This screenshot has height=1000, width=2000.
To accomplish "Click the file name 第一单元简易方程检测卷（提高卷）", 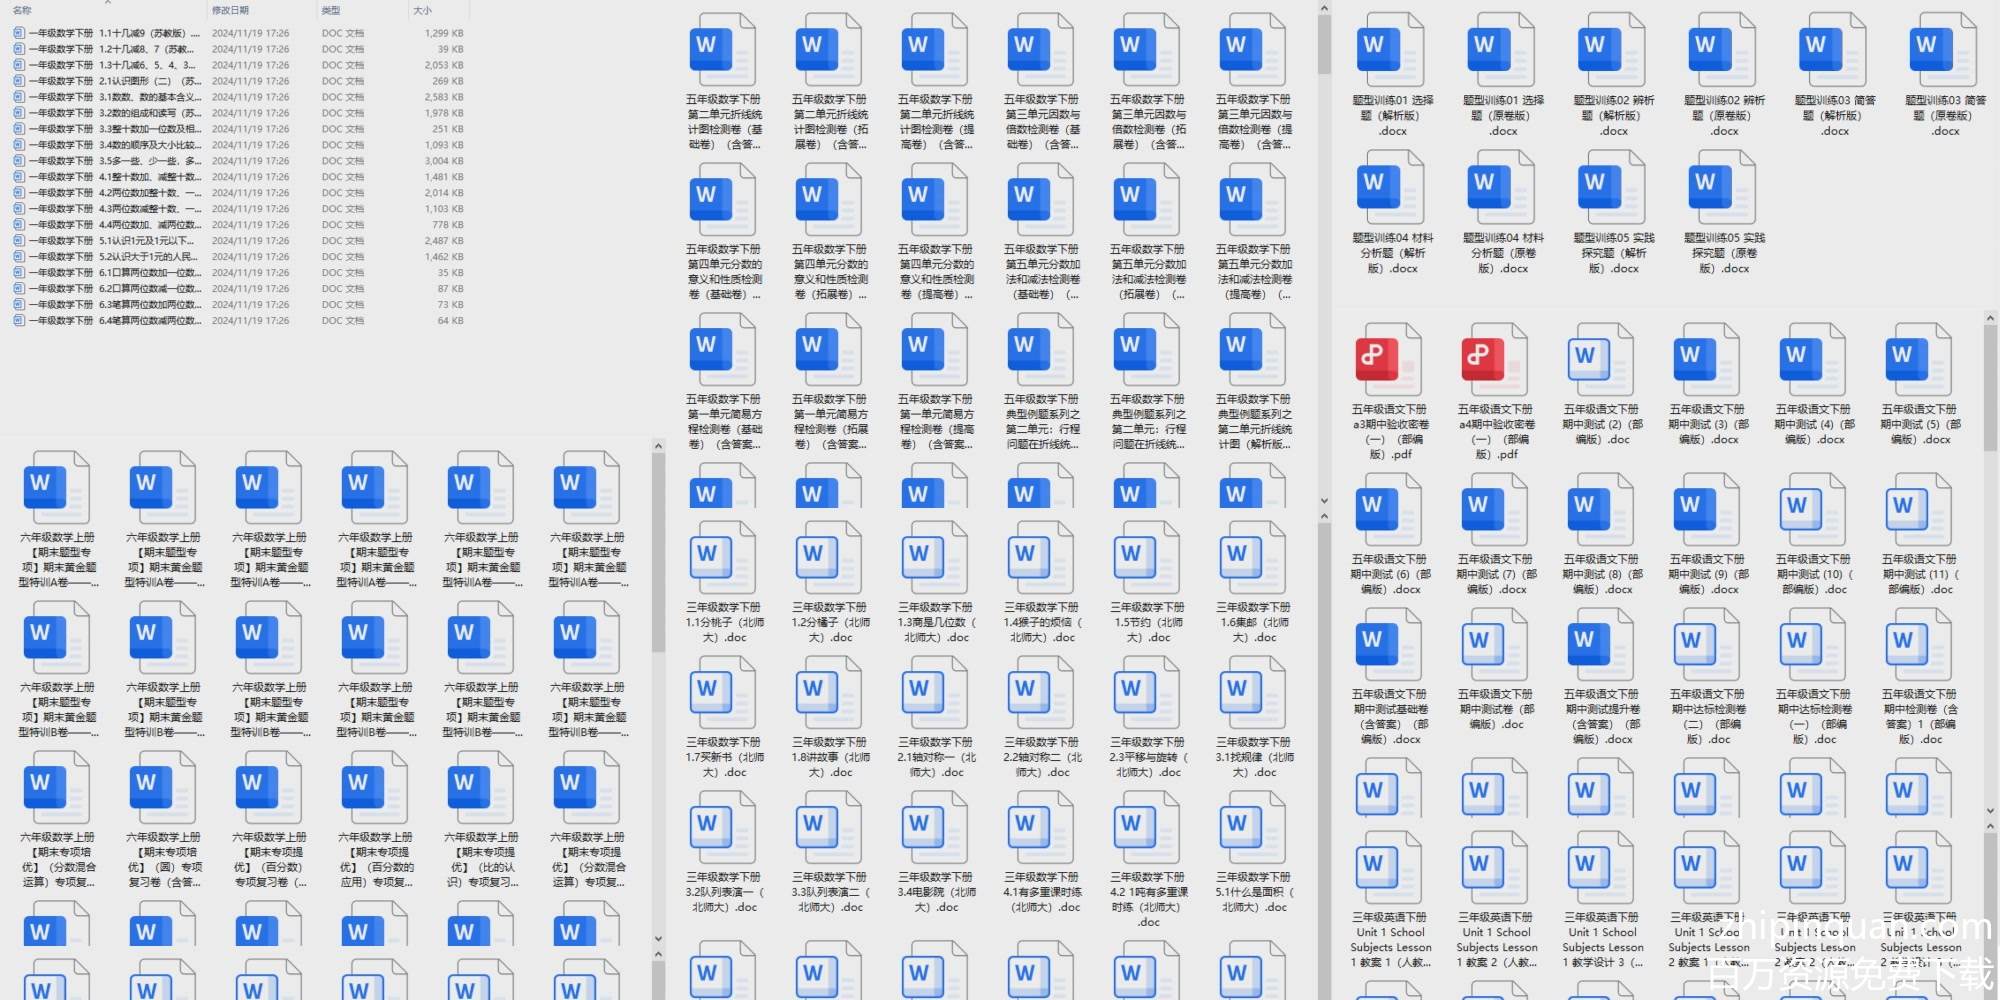I will 935,422.
